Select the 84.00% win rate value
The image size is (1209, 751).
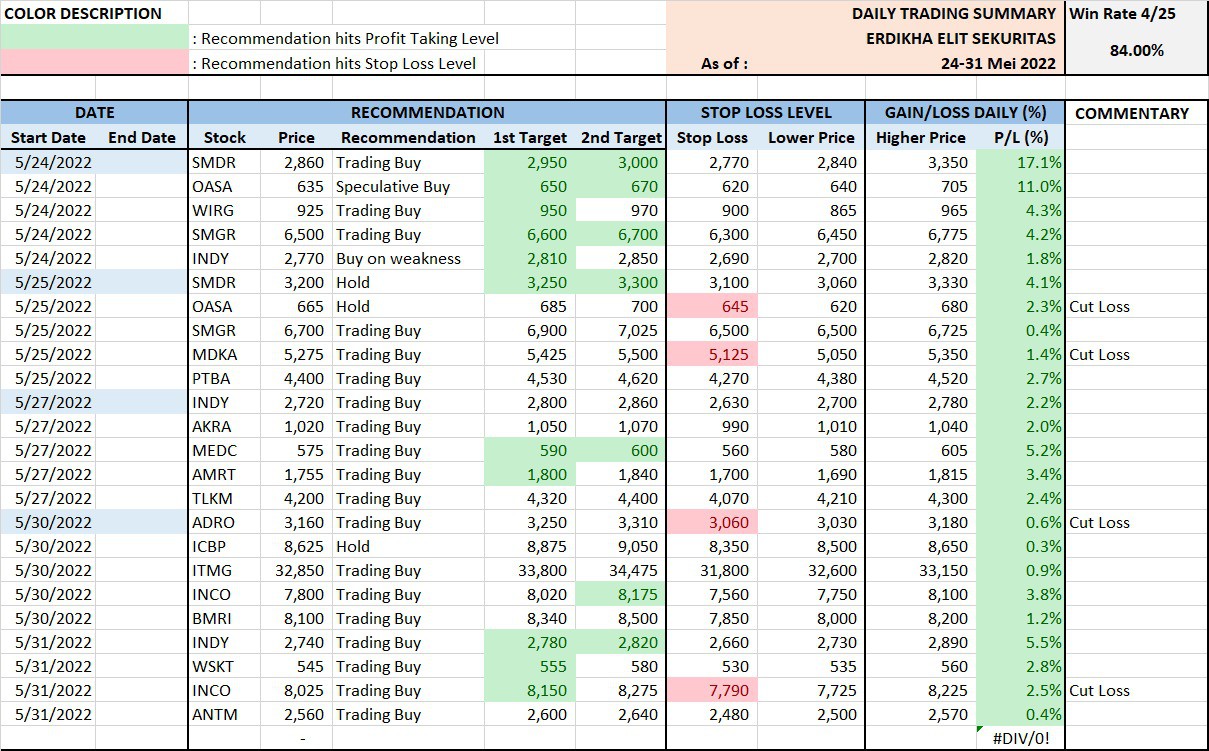[1136, 50]
